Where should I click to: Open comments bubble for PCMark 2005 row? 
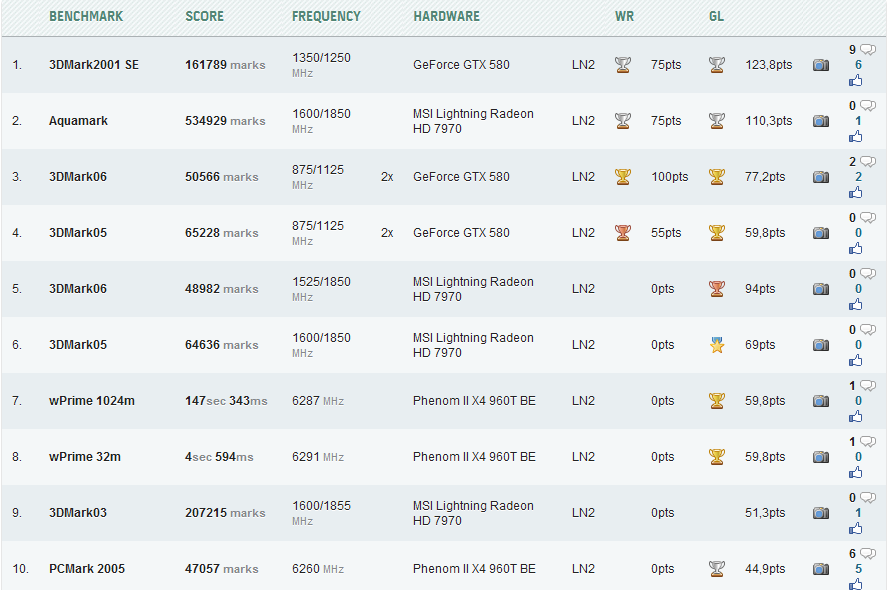pyautogui.click(x=868, y=554)
